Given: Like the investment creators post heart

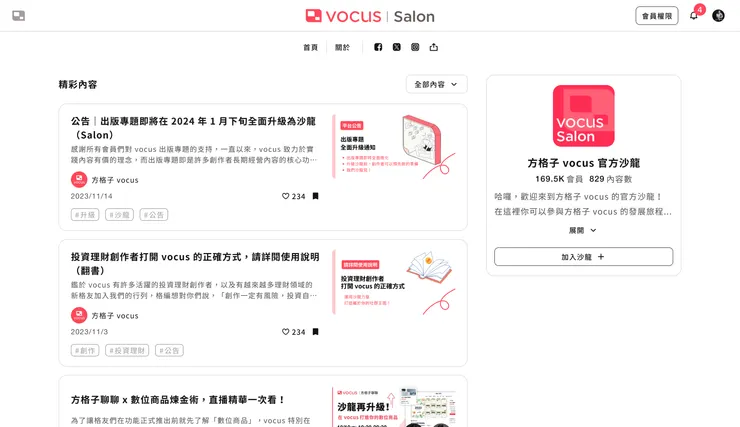Looking at the screenshot, I should pos(286,332).
